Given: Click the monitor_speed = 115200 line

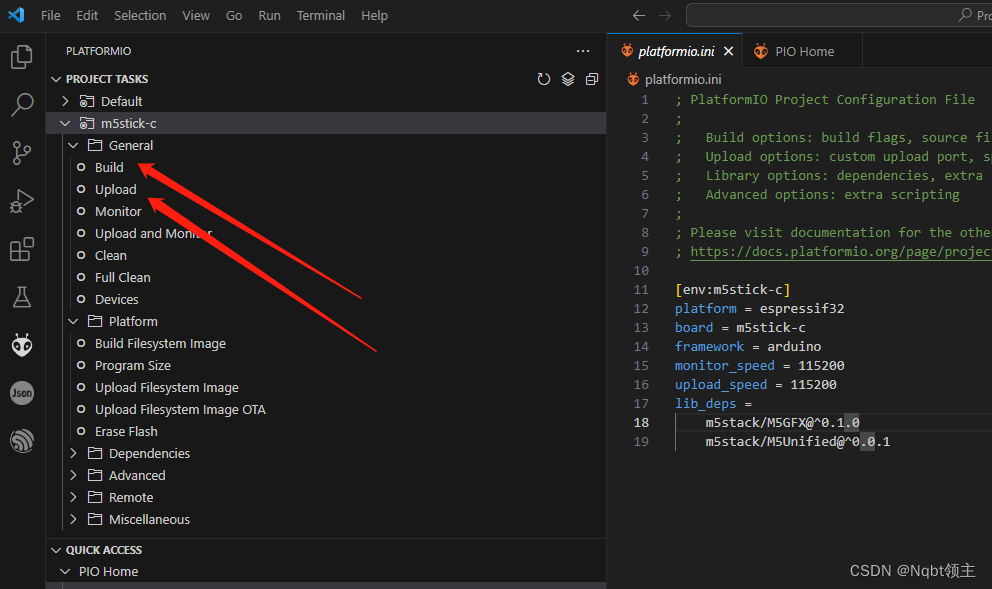Looking at the screenshot, I should (759, 366).
